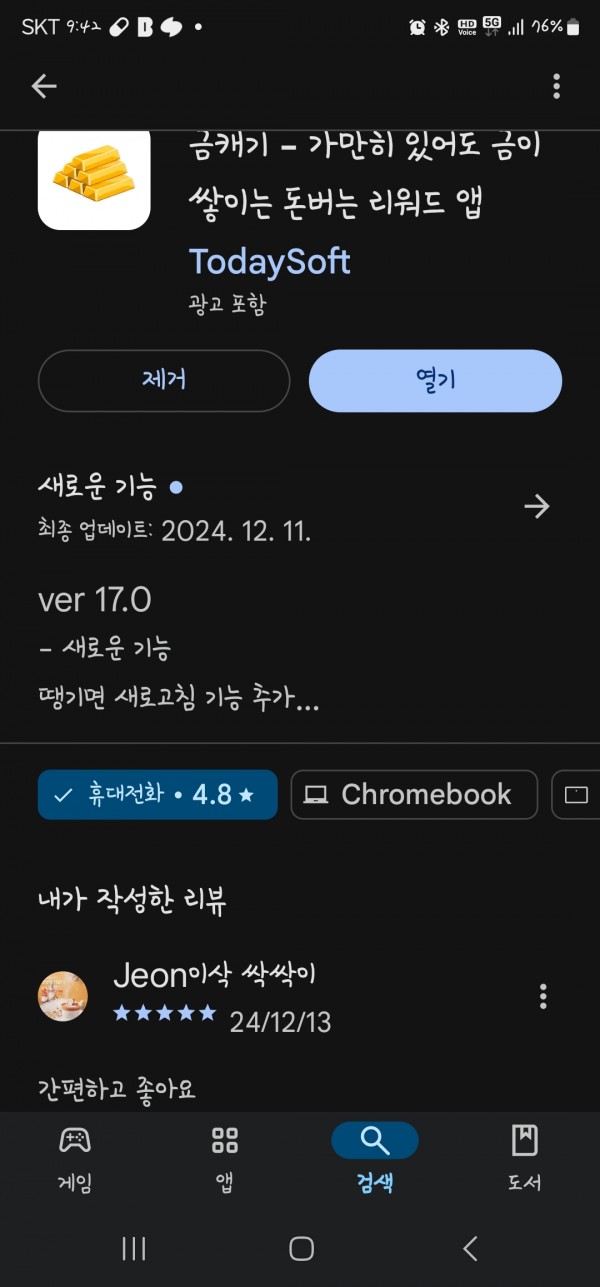Tap the five-star rating on review

point(165,1013)
